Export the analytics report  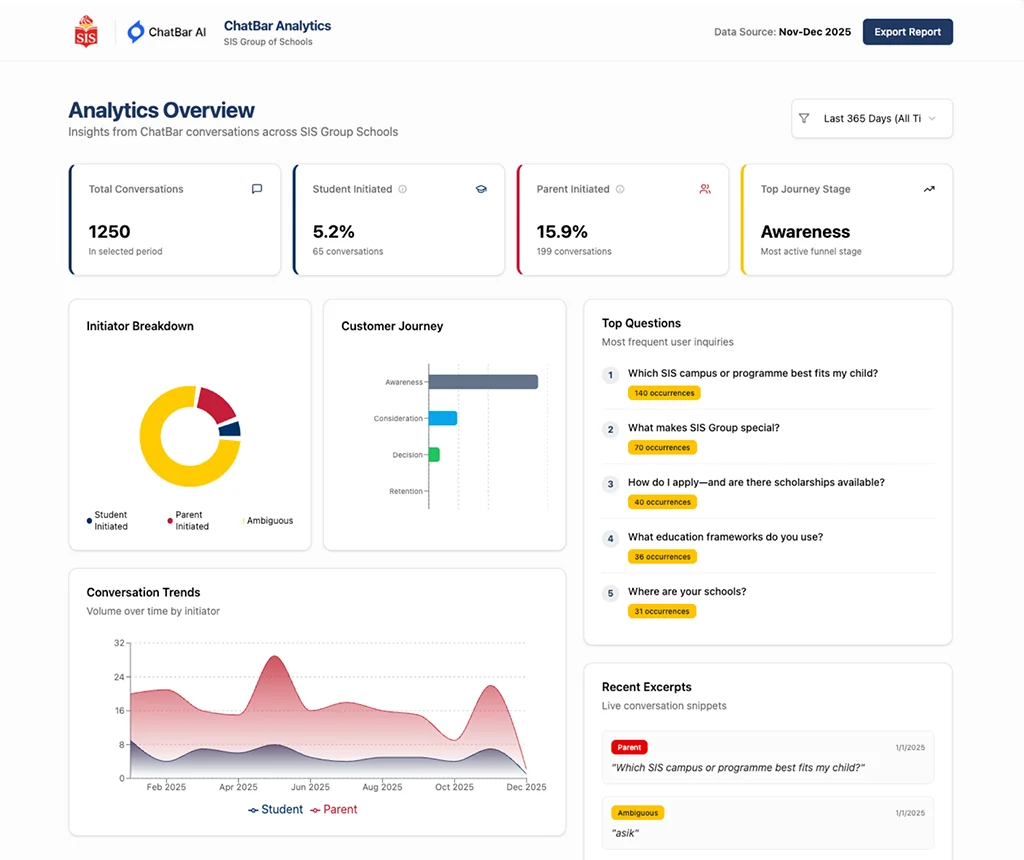pos(907,32)
